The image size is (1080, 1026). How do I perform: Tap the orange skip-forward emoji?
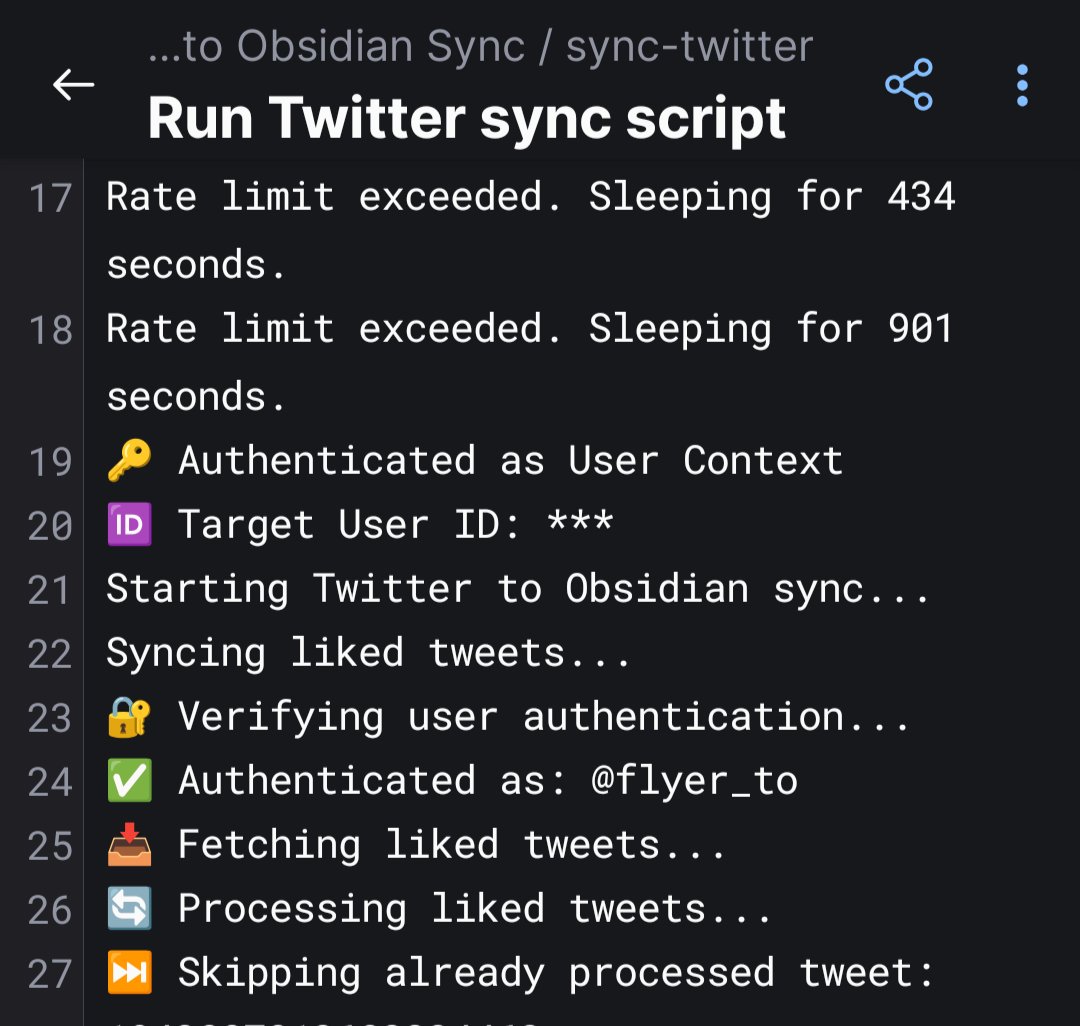(129, 973)
